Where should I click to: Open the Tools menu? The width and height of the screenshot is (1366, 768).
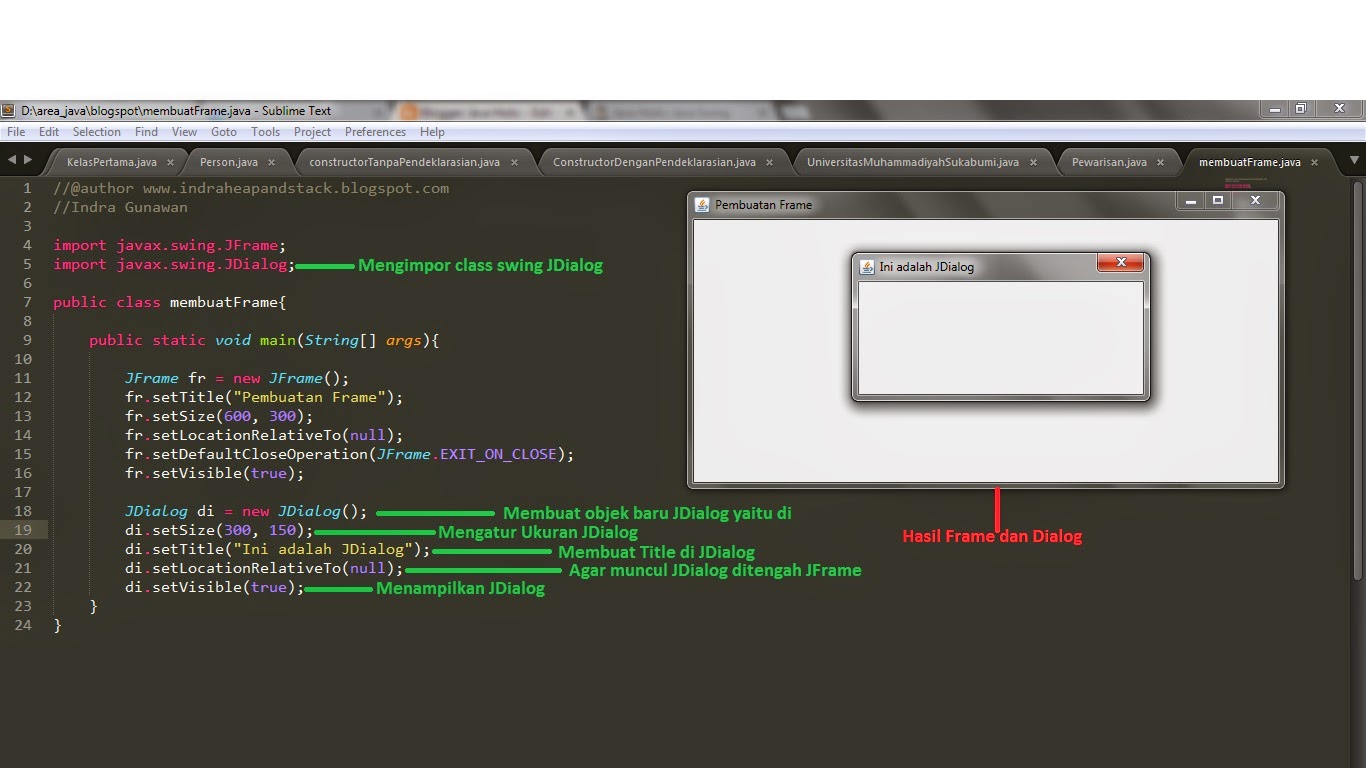tap(265, 131)
